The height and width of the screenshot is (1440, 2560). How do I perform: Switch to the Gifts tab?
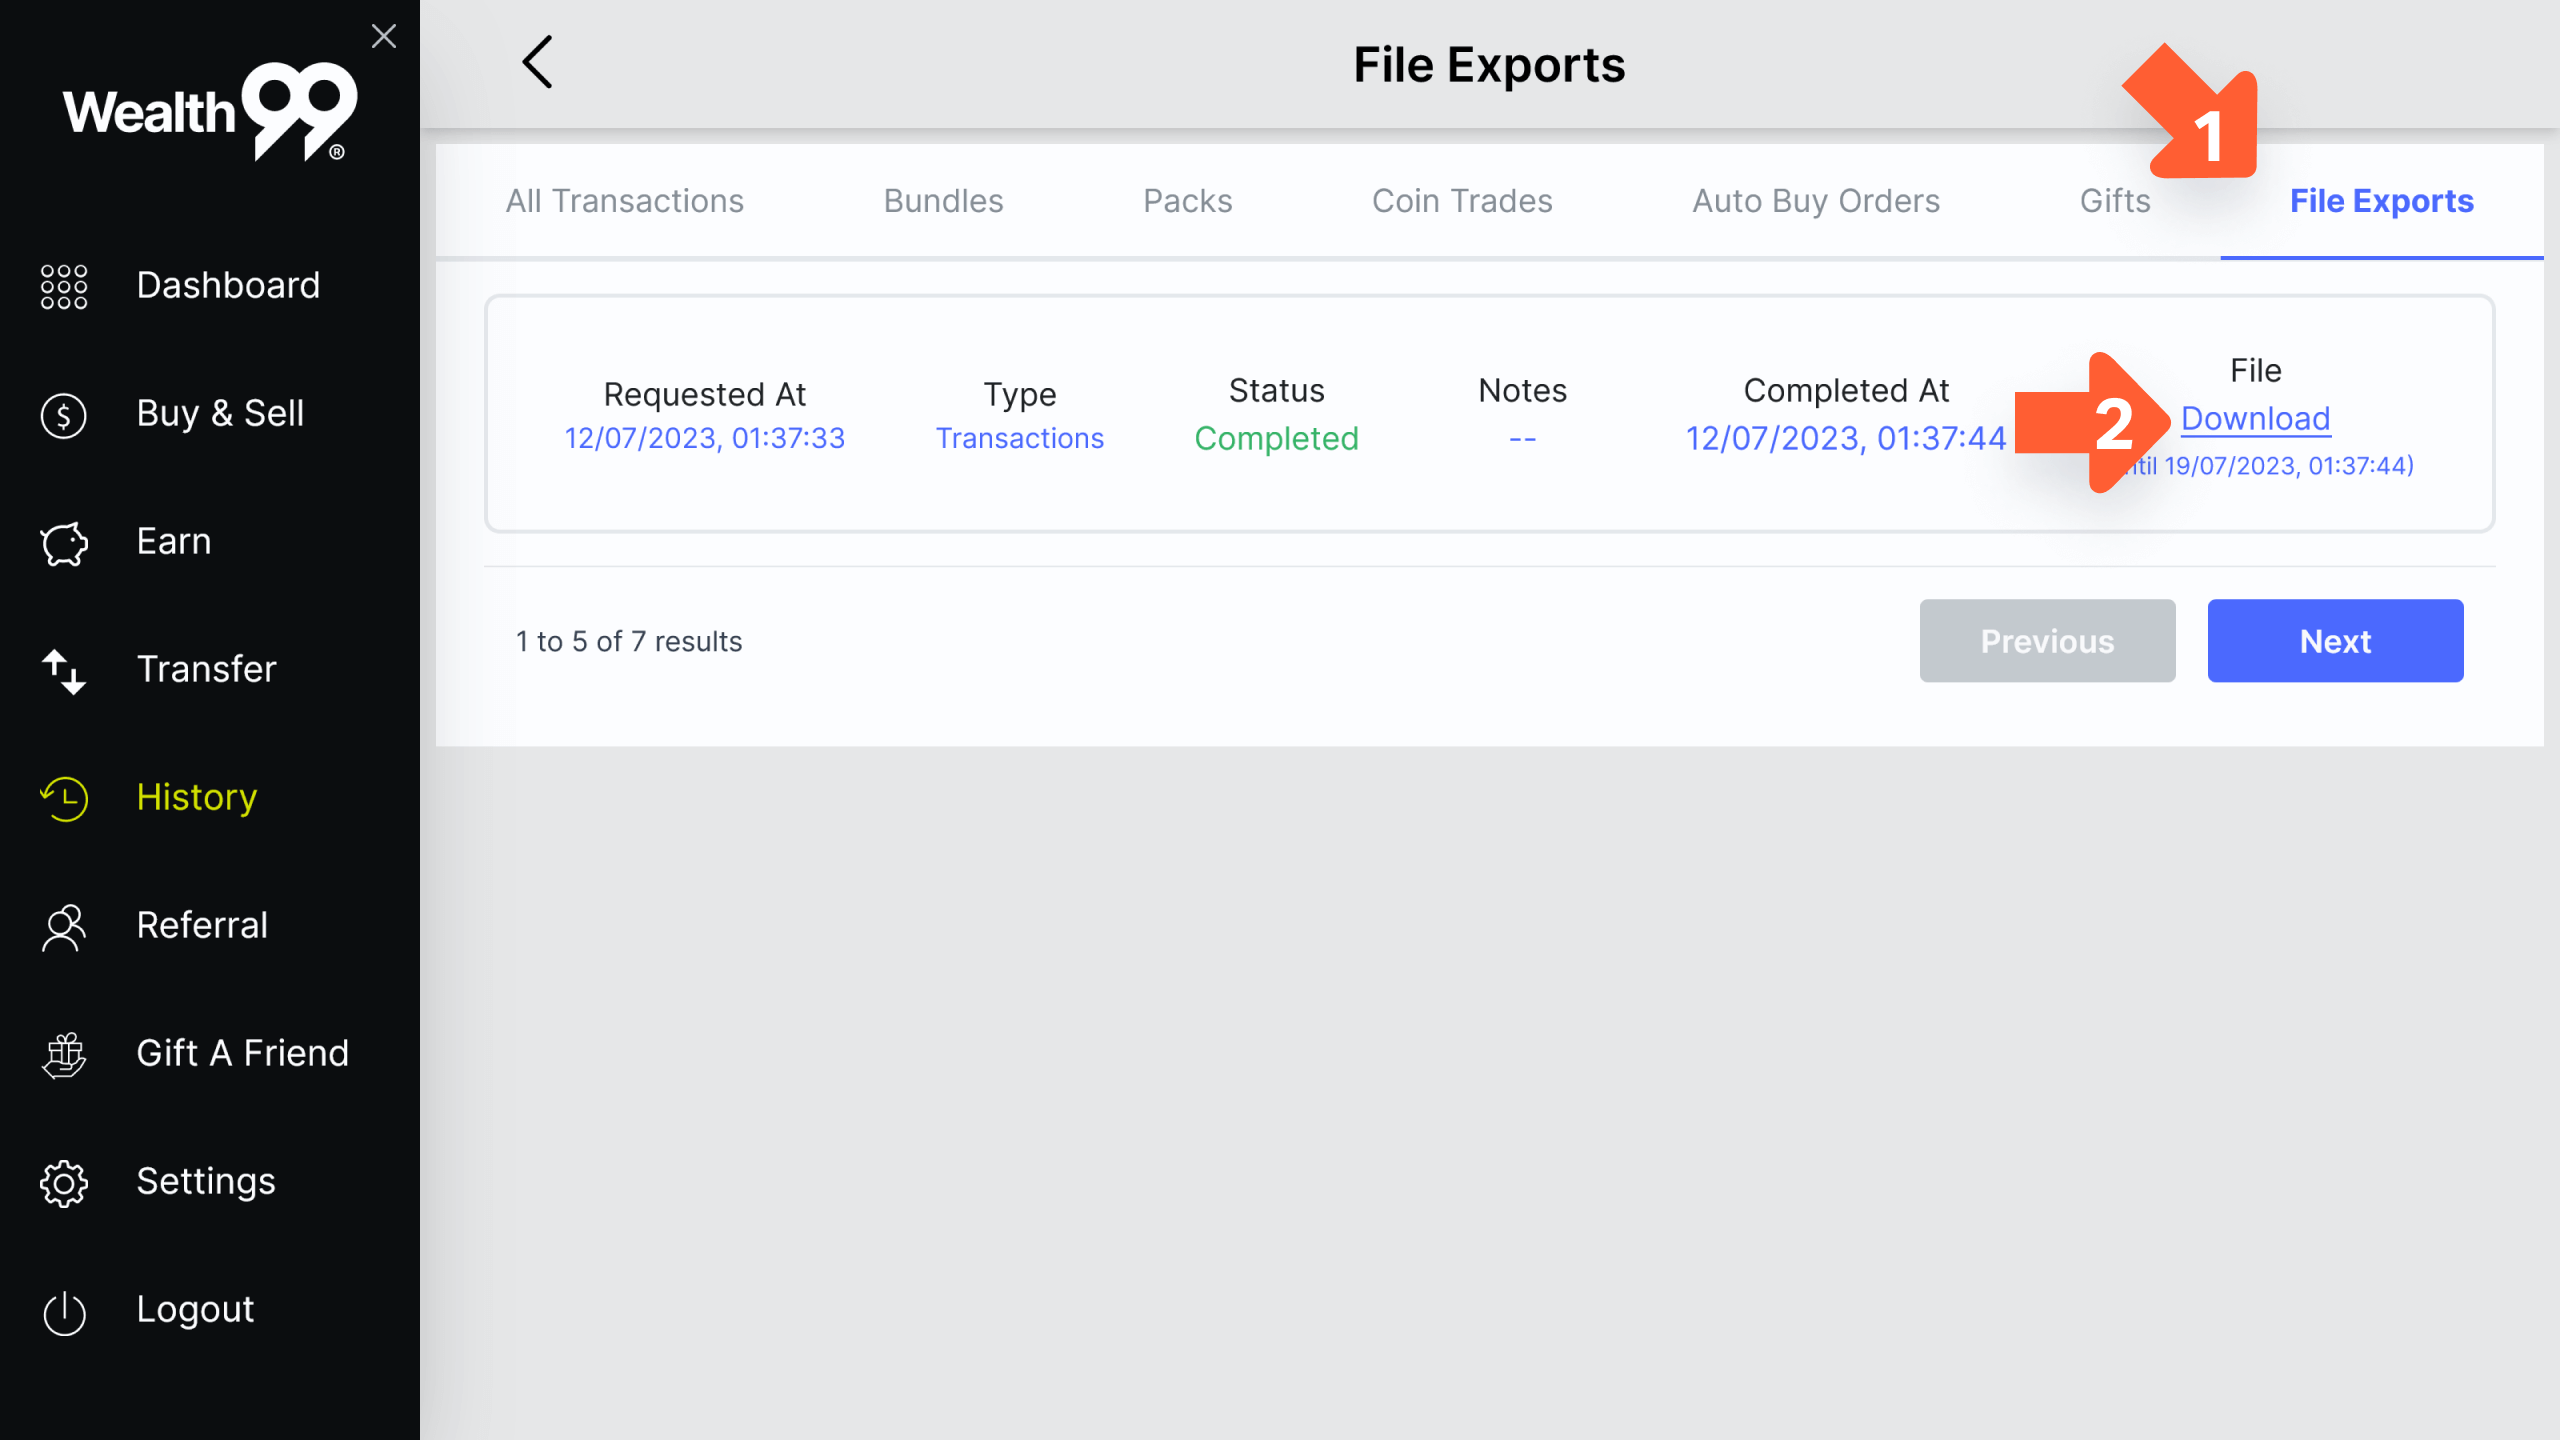pos(2114,201)
